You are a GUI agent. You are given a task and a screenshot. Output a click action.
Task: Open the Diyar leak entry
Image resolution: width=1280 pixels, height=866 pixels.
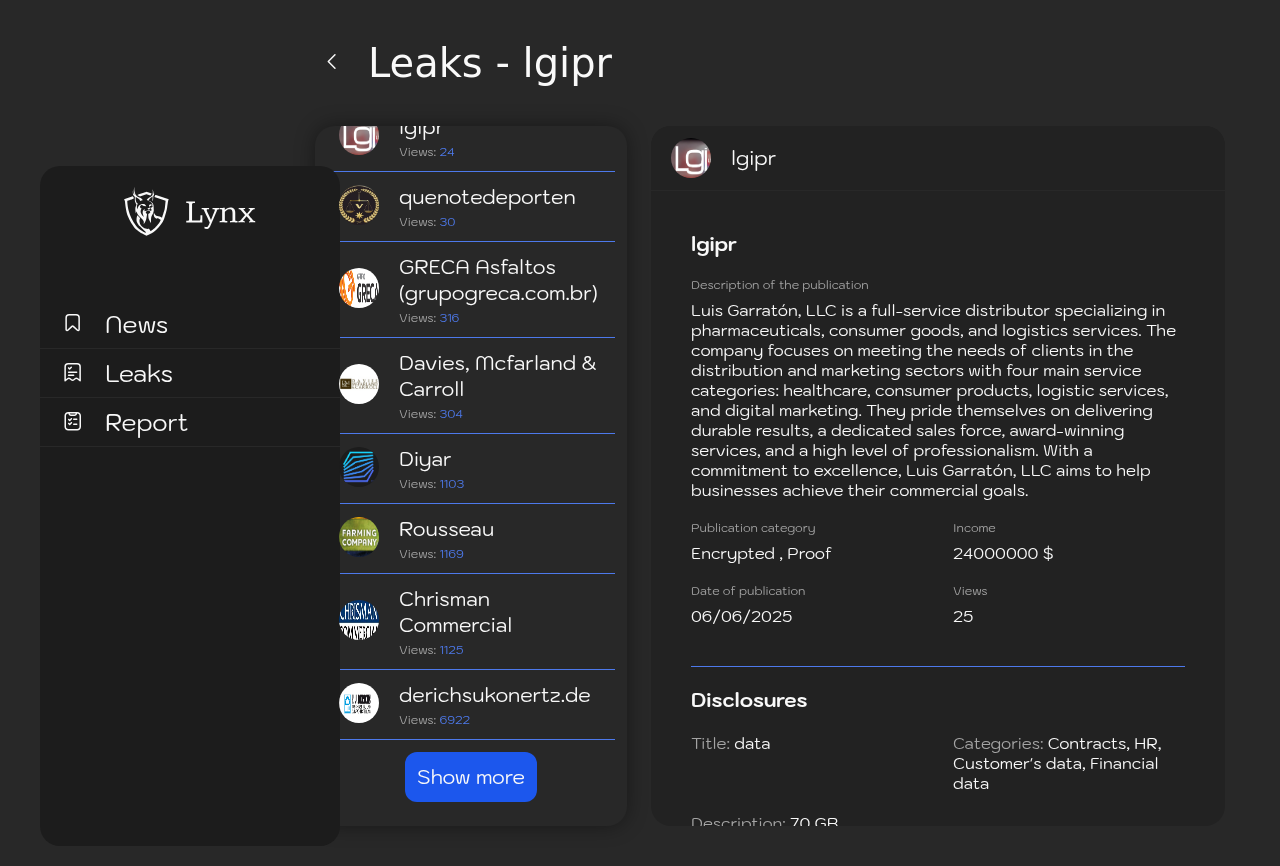coord(477,469)
